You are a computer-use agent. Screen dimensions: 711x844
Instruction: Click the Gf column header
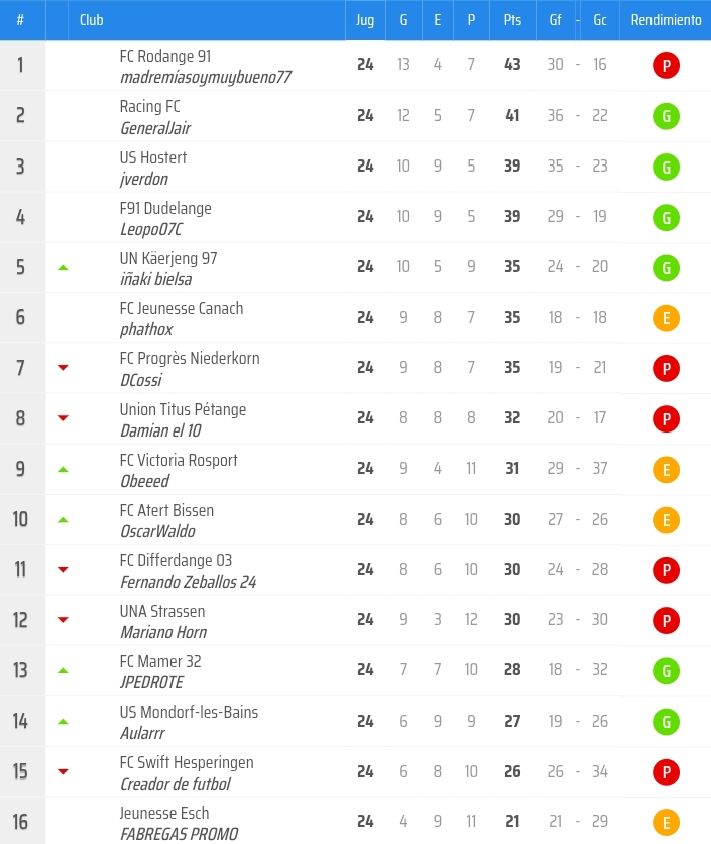click(555, 20)
